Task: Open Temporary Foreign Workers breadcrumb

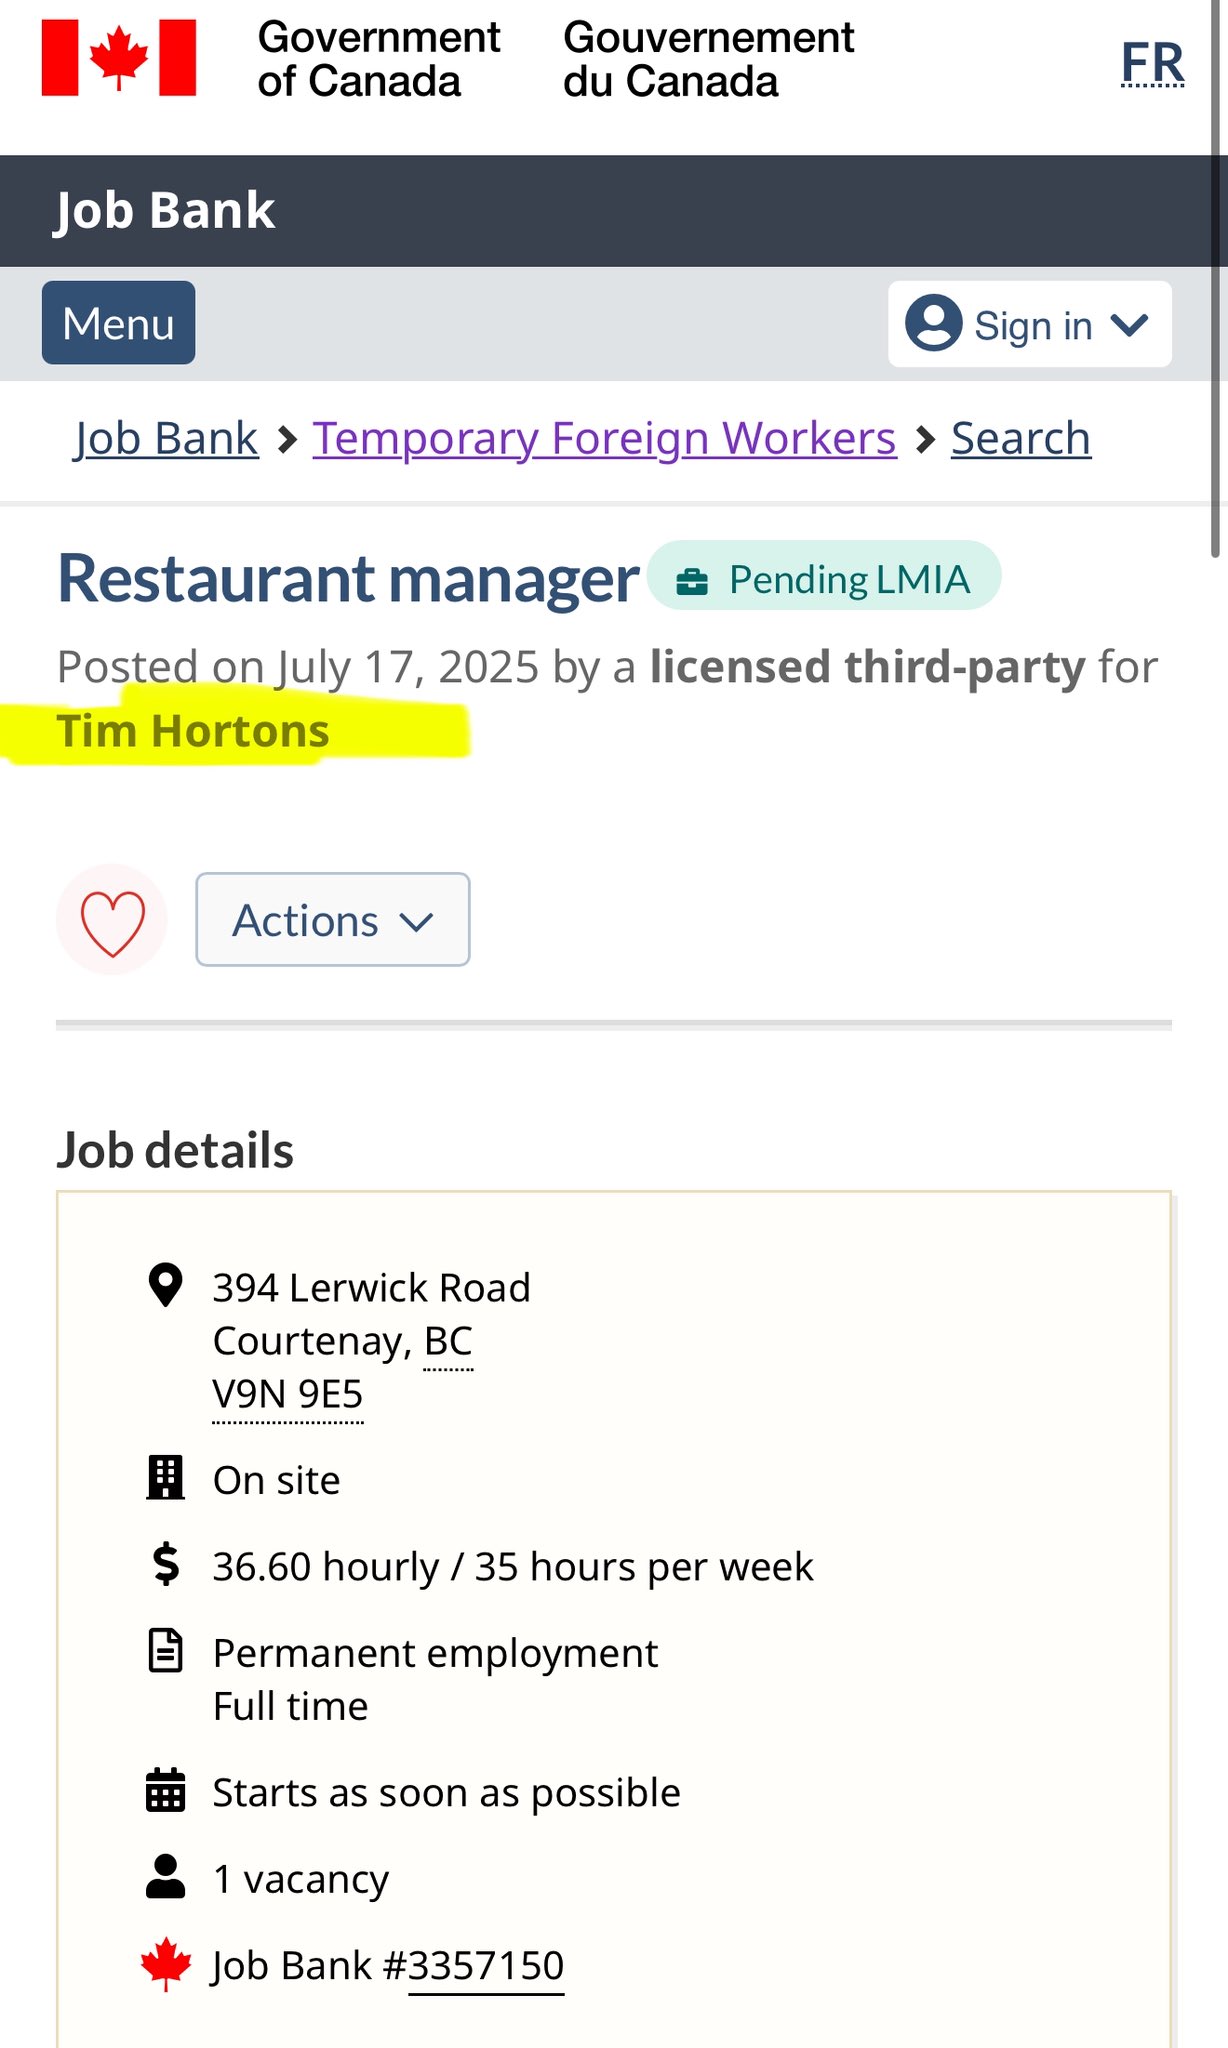Action: 604,438
